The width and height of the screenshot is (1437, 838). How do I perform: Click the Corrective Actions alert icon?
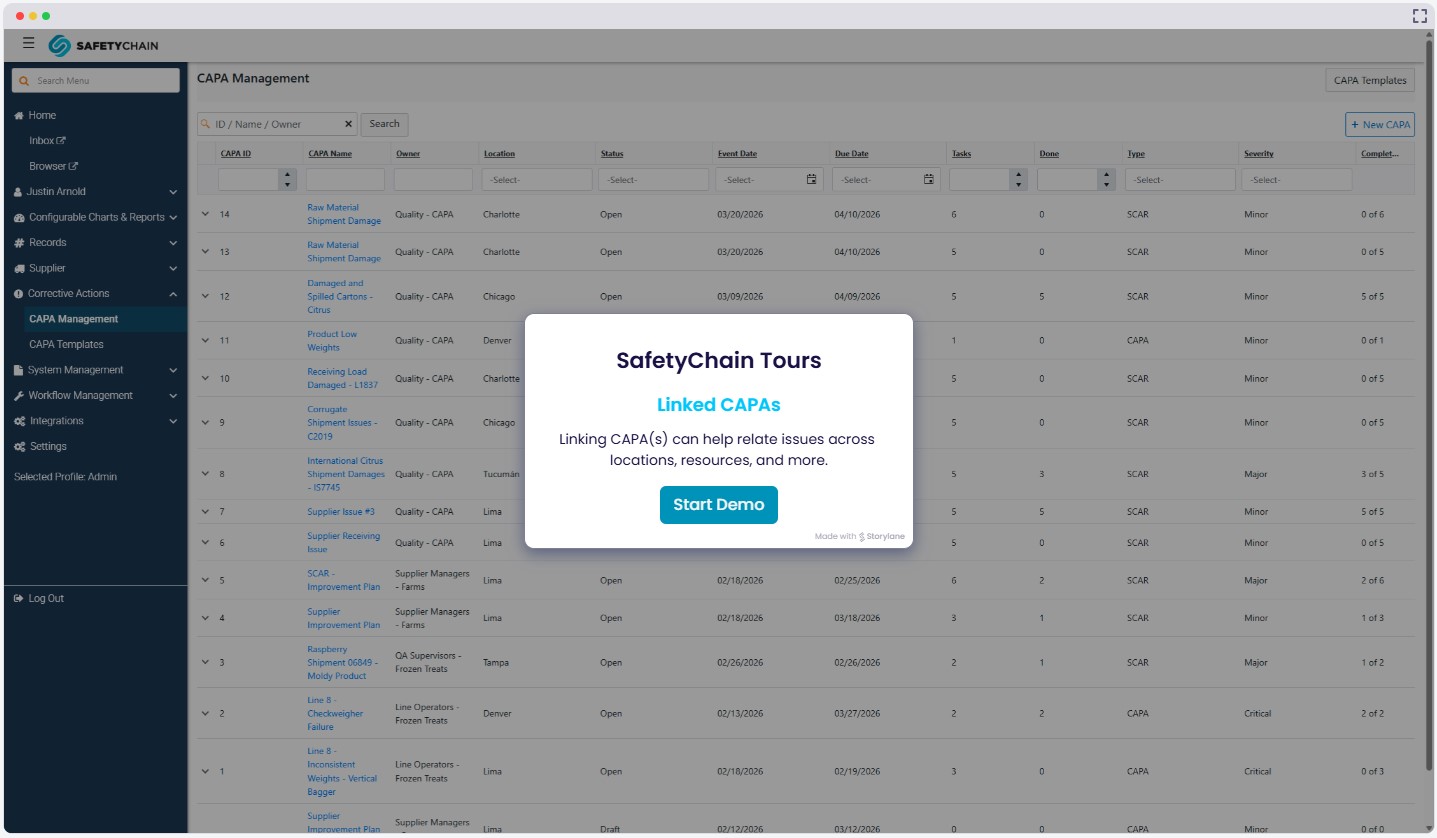click(19, 294)
